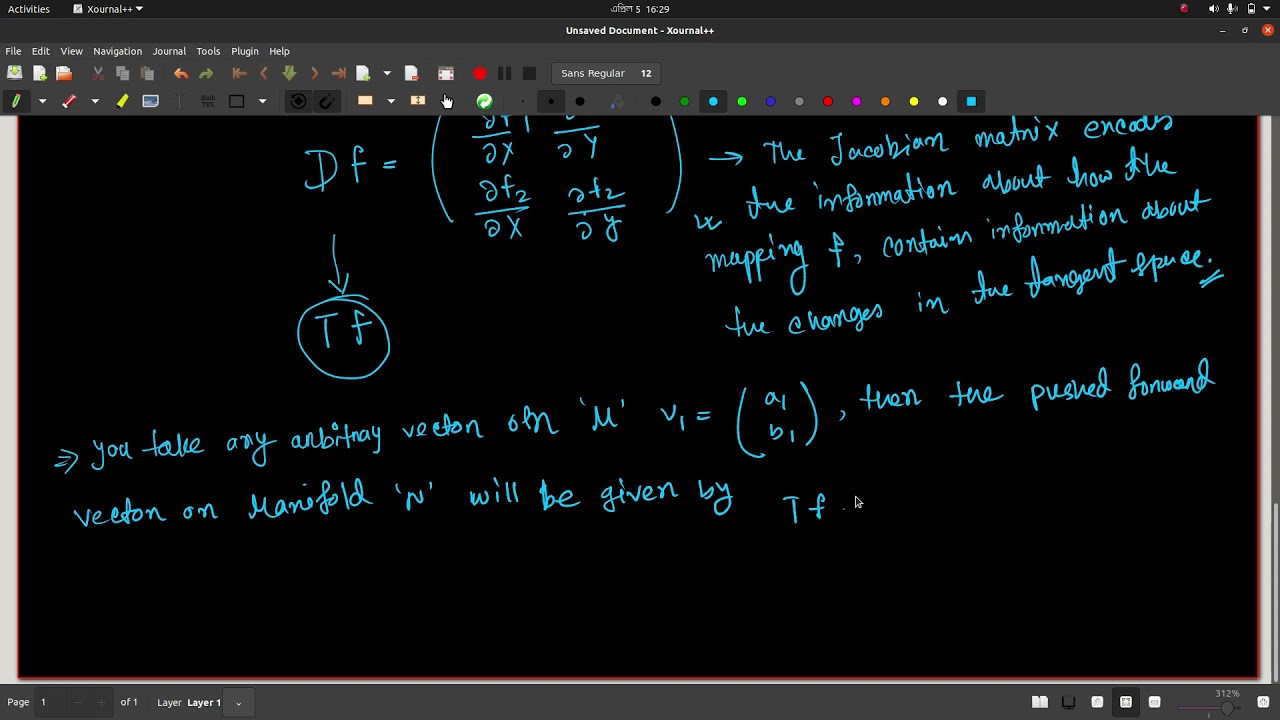Screen dimensions: 1280x720
Task: Click Activities in the top bar
Action: (x=29, y=9)
